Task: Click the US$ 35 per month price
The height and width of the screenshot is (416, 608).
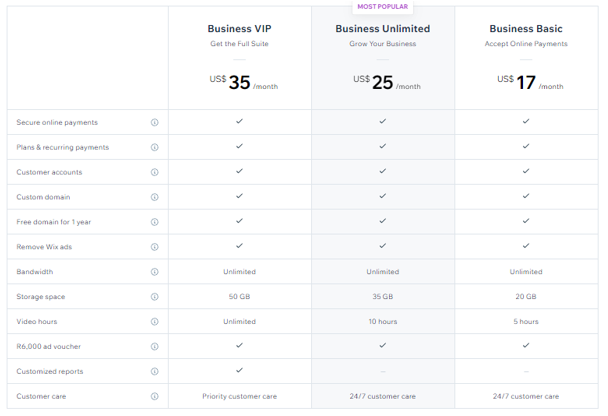Action: pos(244,82)
